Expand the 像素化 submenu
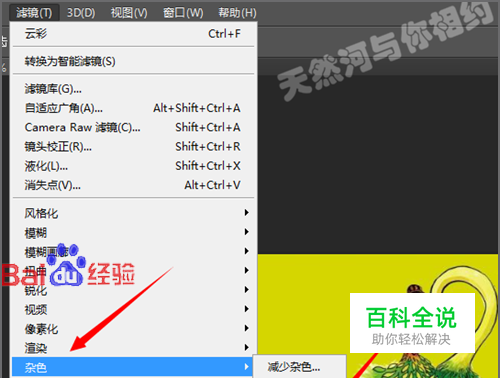Viewport: 500px width, 378px height. (133, 328)
